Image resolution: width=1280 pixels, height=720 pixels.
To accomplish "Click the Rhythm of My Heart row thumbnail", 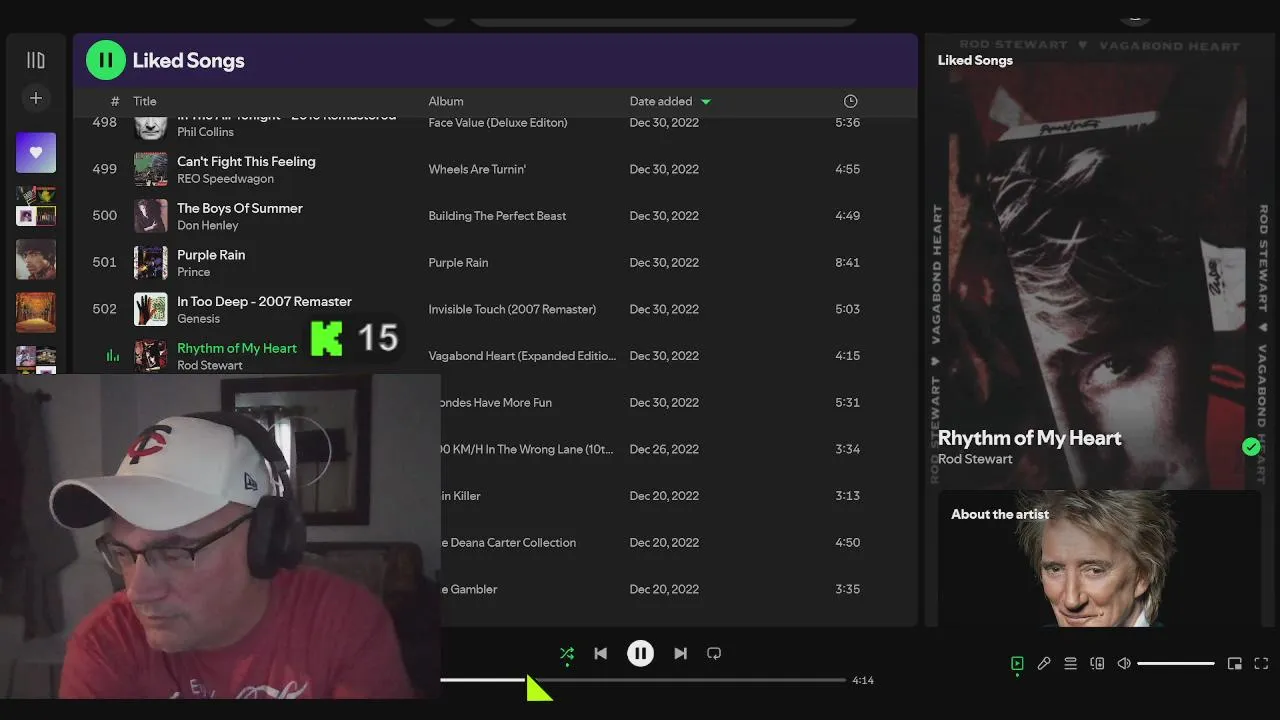I will (x=151, y=356).
